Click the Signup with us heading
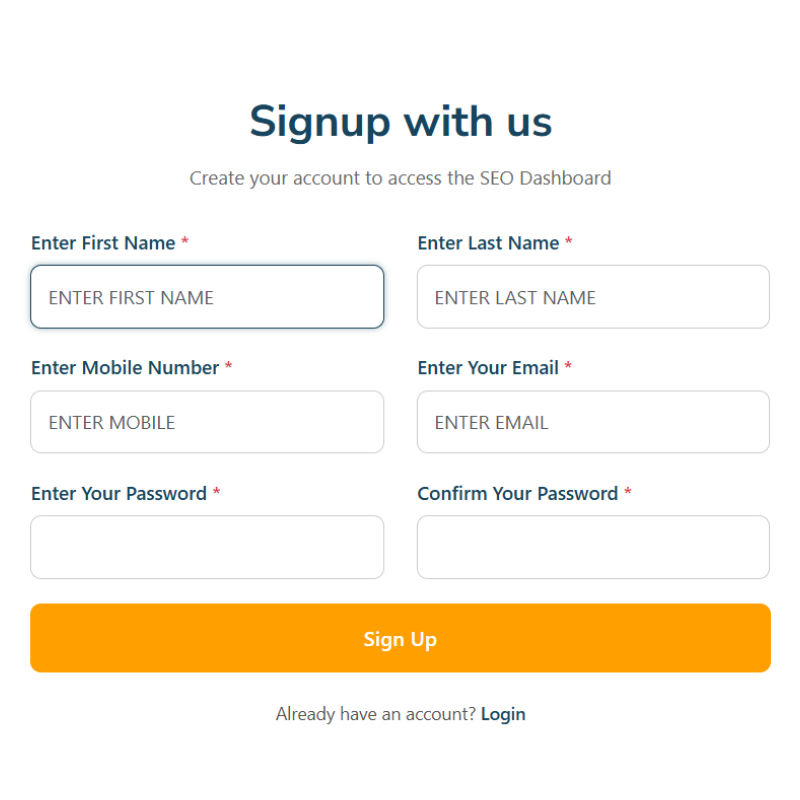Screen dimensions: 800x800 click(x=400, y=121)
